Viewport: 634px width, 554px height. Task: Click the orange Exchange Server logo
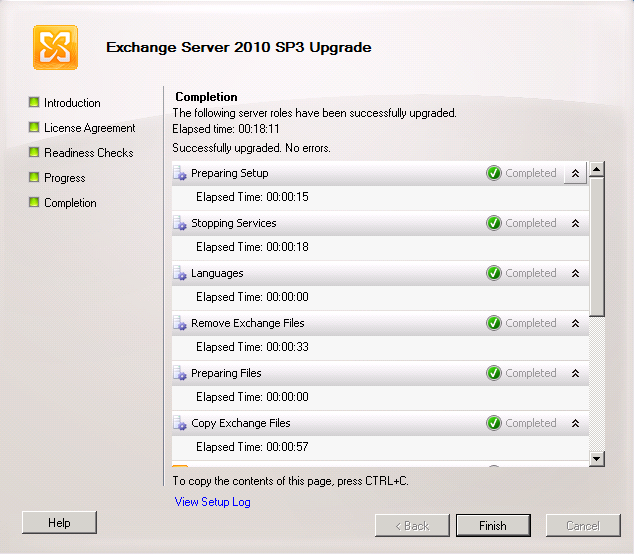55,47
